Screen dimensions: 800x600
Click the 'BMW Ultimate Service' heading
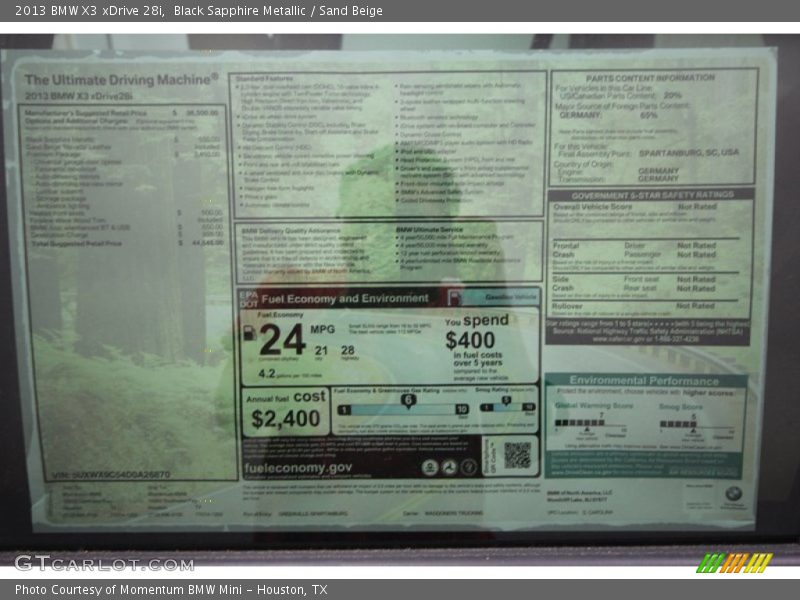(x=429, y=230)
